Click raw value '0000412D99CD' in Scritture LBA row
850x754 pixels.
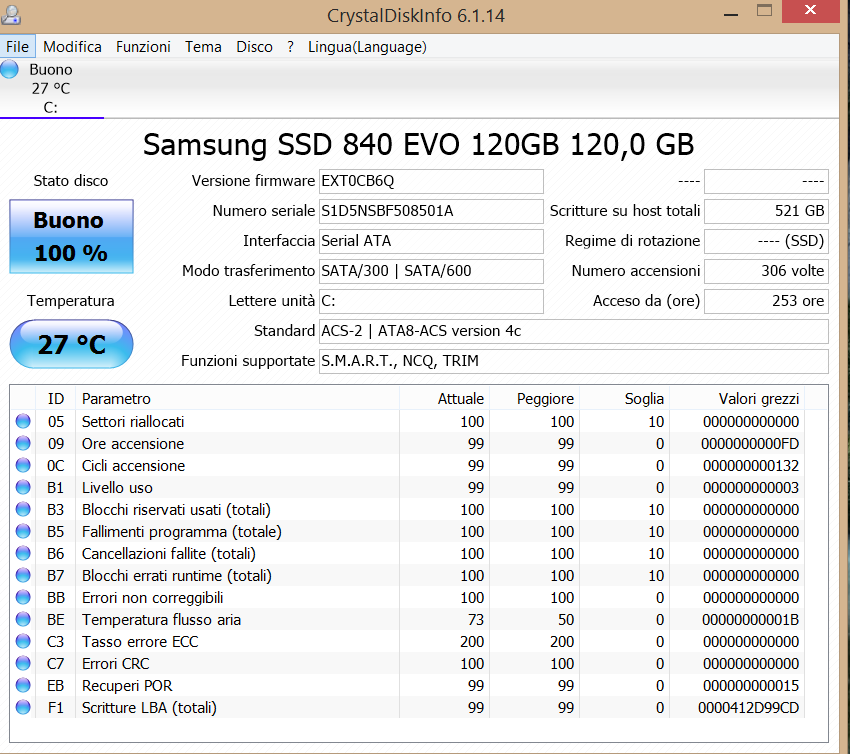pos(748,708)
